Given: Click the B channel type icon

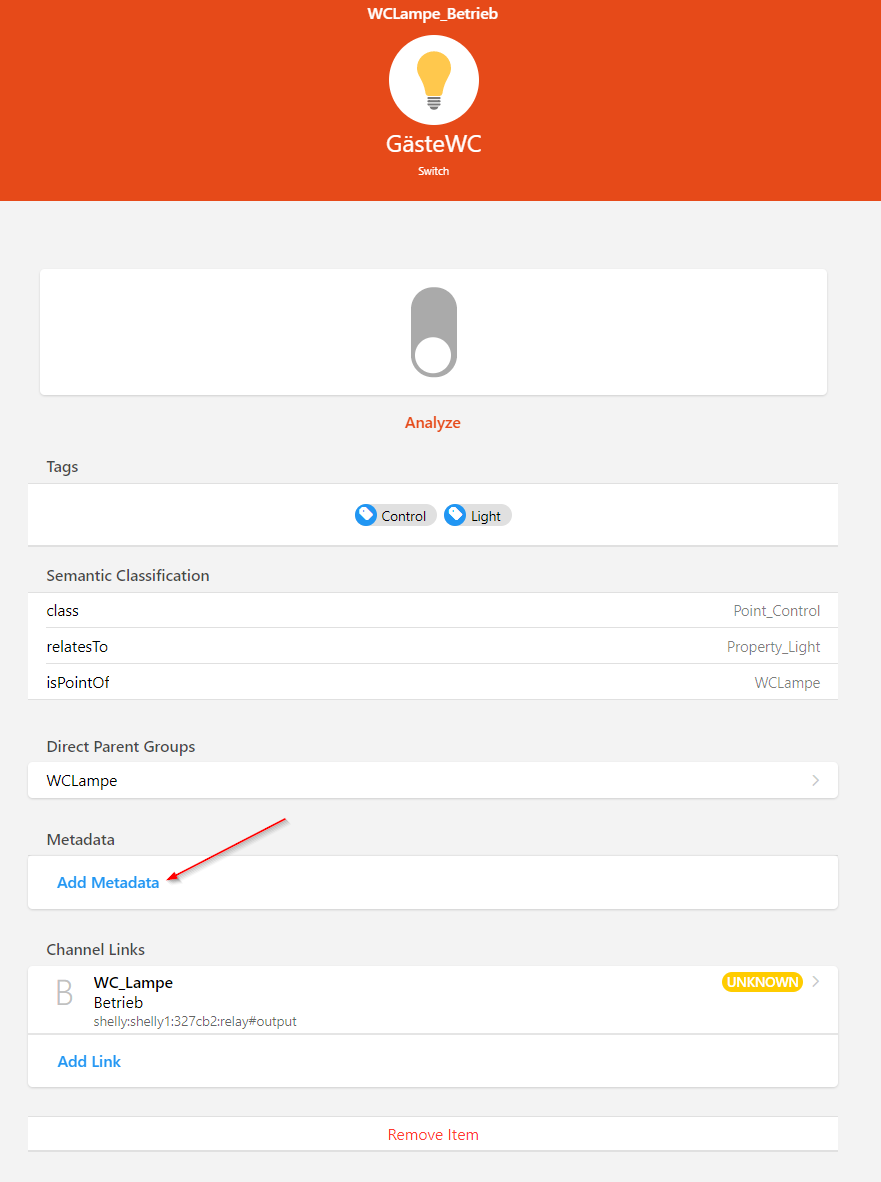Looking at the screenshot, I should [x=65, y=993].
